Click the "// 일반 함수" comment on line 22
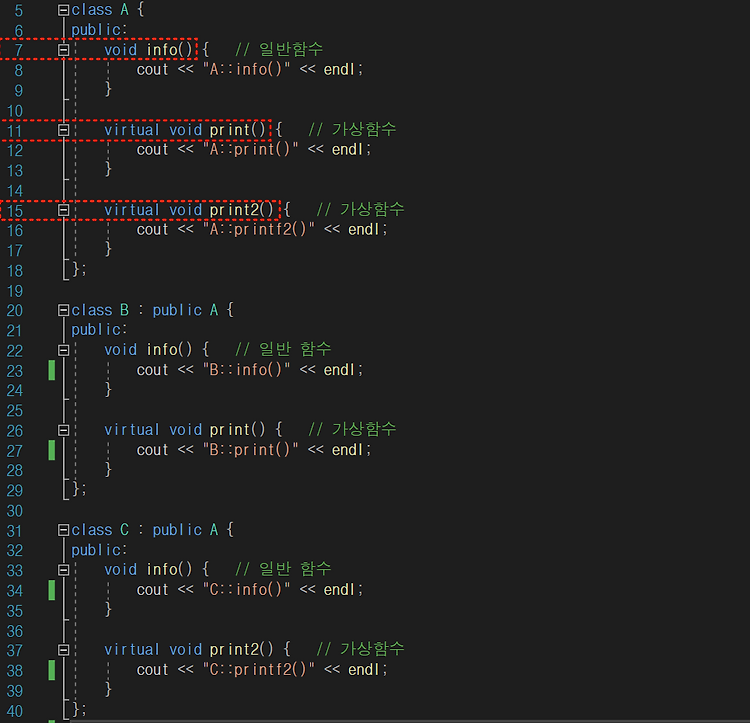The height and width of the screenshot is (723, 750). pyautogui.click(x=283, y=349)
